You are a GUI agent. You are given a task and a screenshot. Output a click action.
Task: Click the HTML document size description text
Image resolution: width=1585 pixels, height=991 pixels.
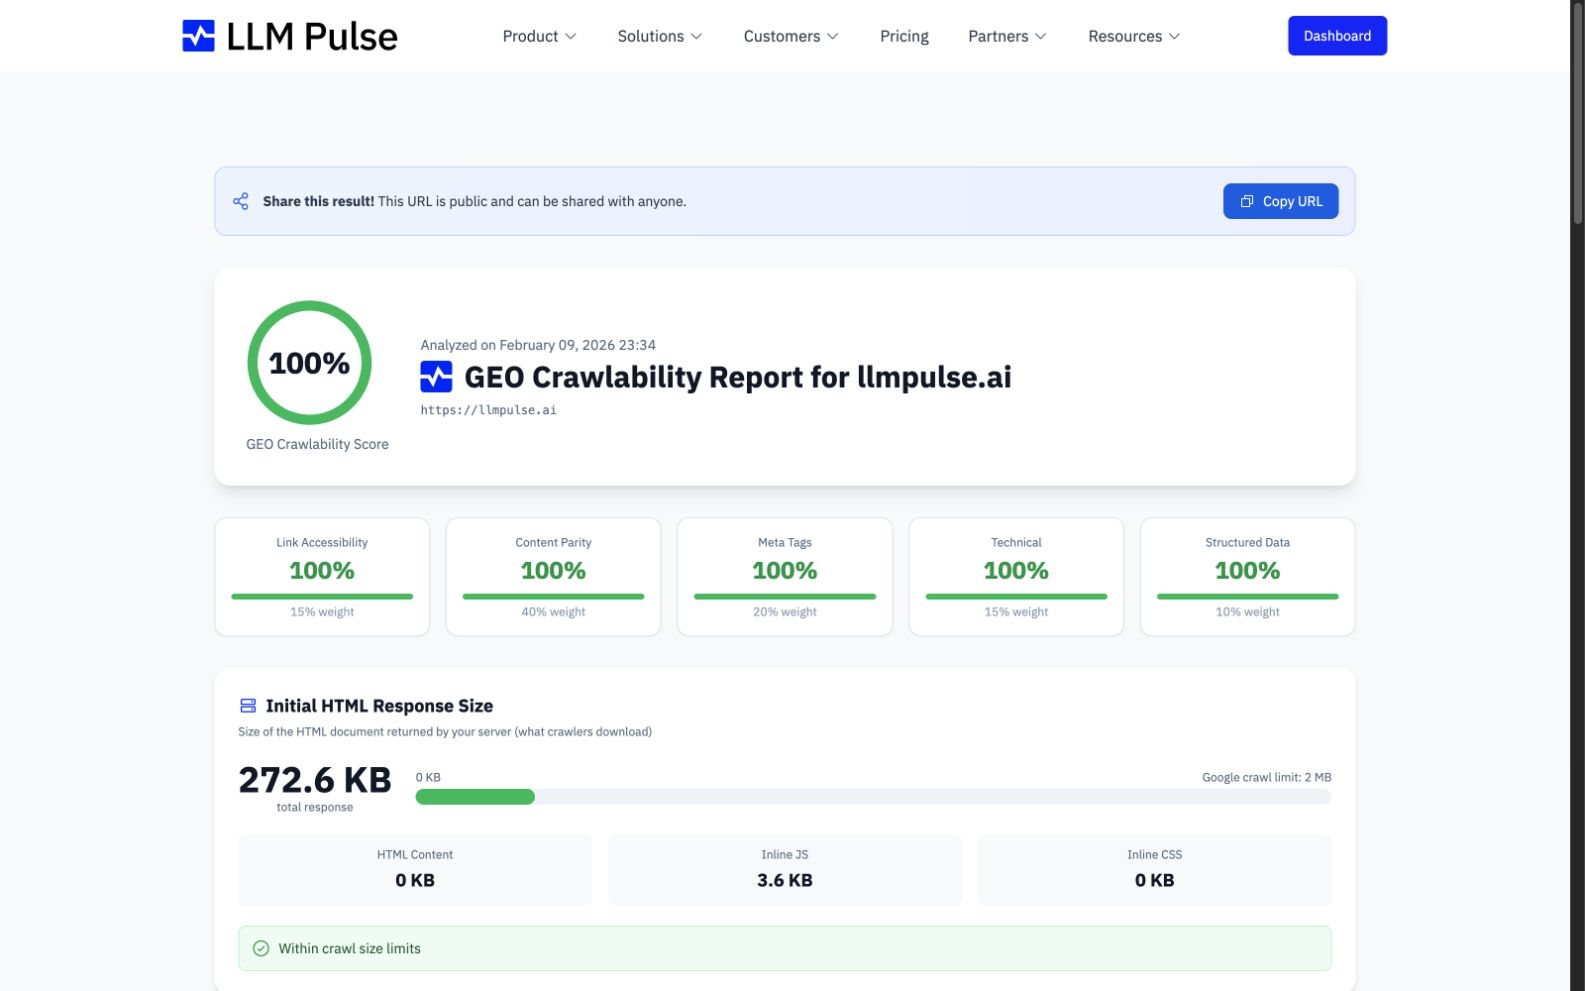445,732
